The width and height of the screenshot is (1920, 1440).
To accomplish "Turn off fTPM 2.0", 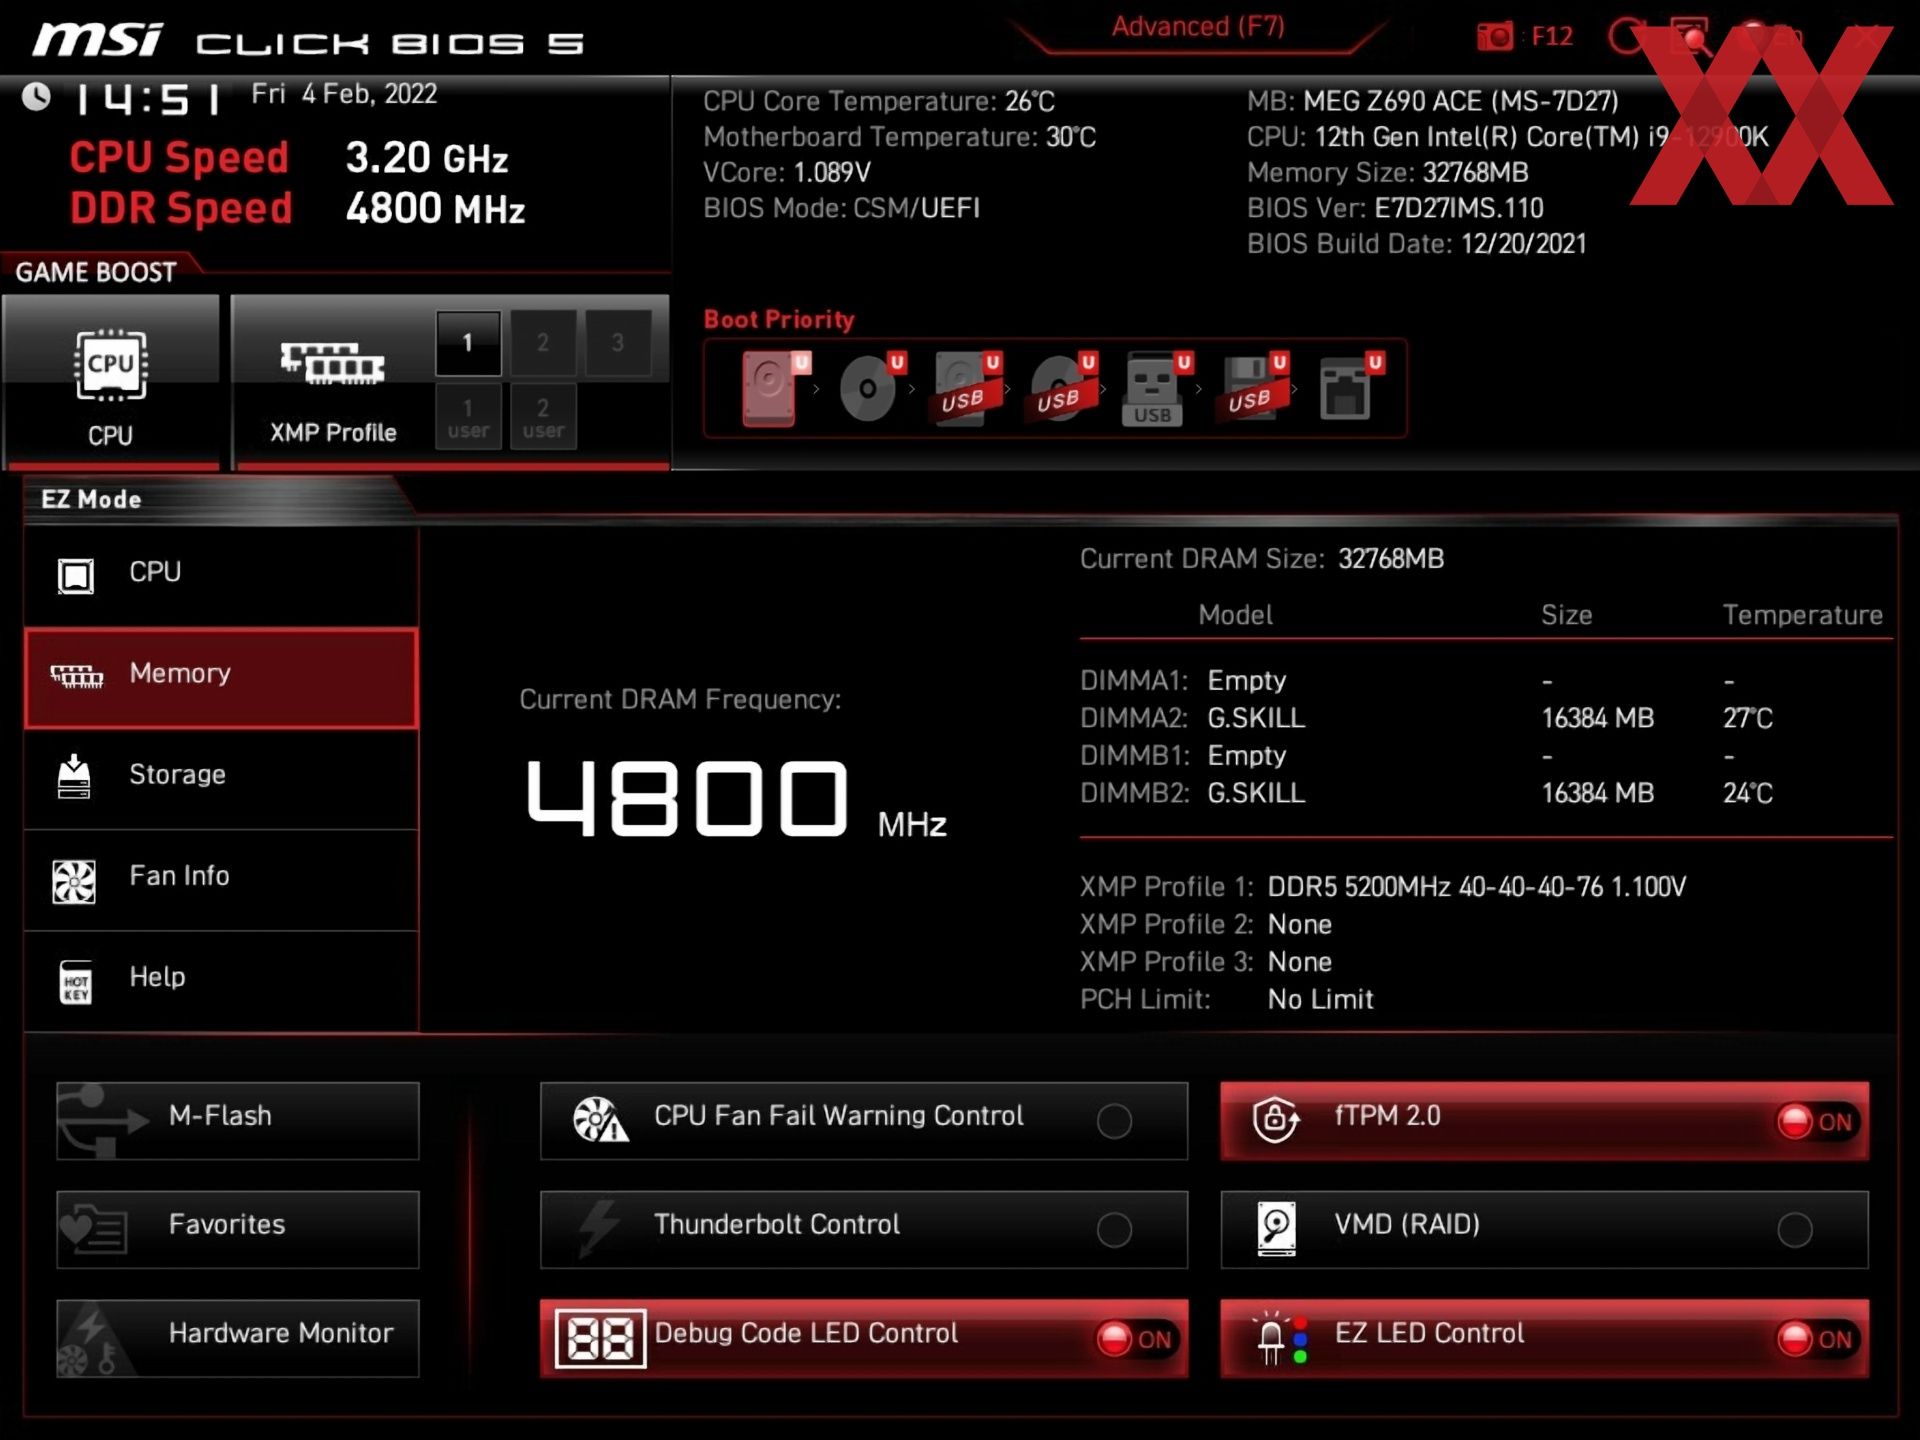I will 1544,1120.
